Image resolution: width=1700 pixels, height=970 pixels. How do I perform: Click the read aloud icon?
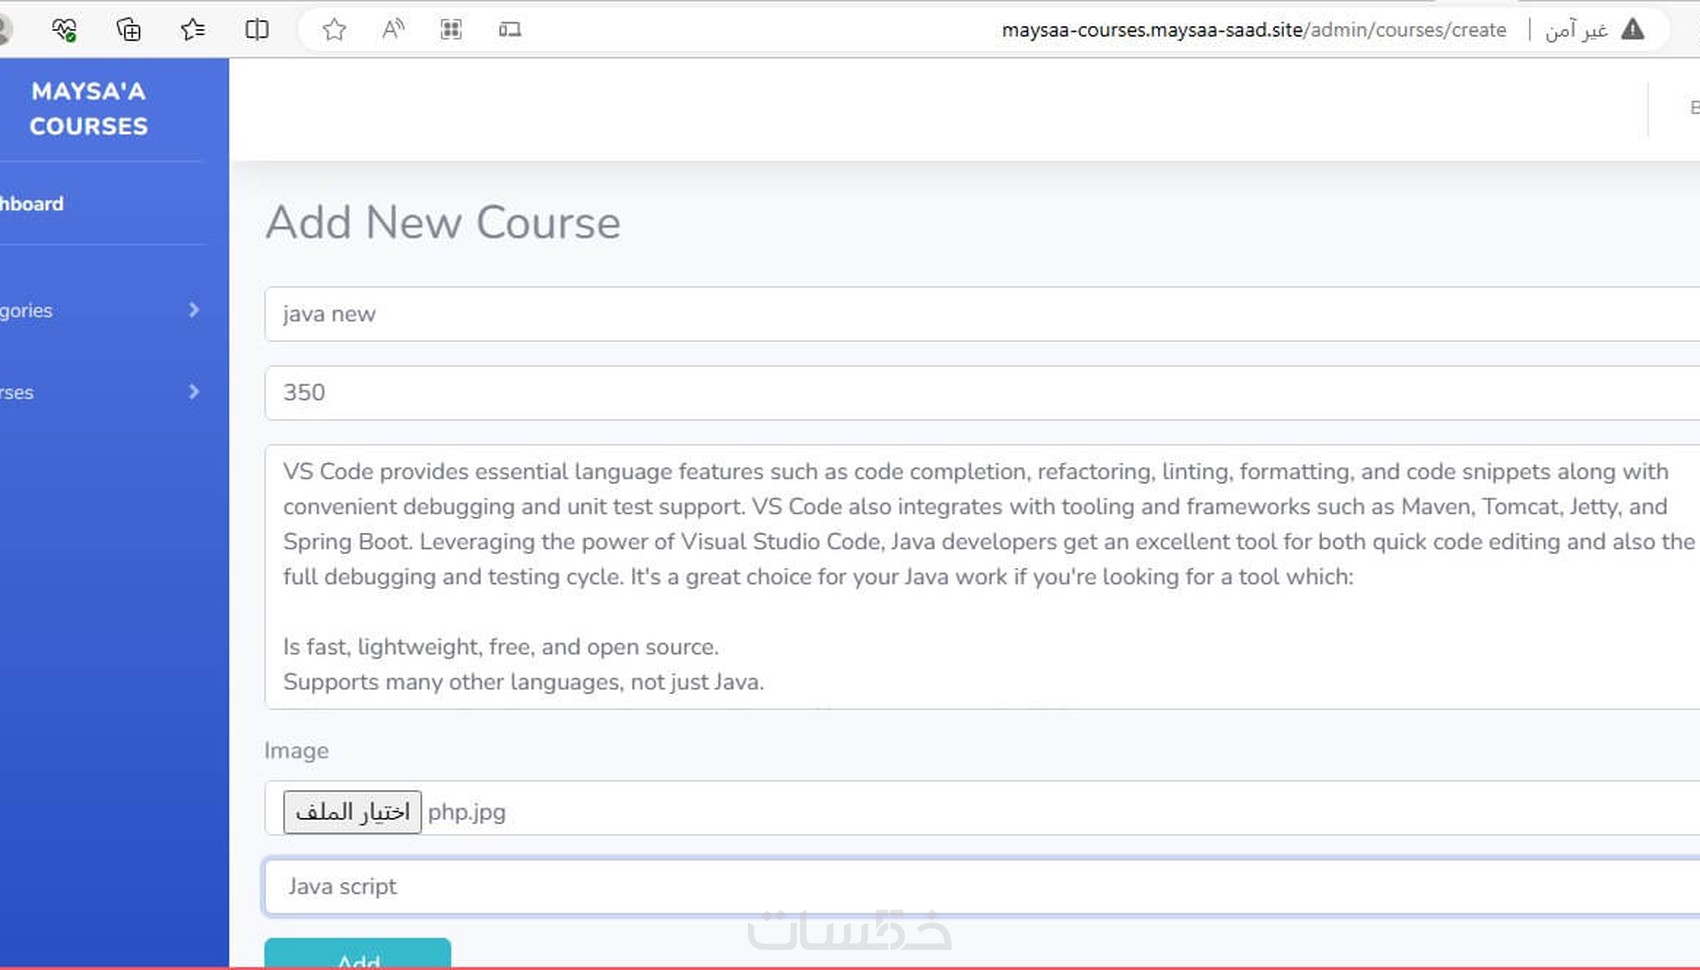pyautogui.click(x=393, y=30)
